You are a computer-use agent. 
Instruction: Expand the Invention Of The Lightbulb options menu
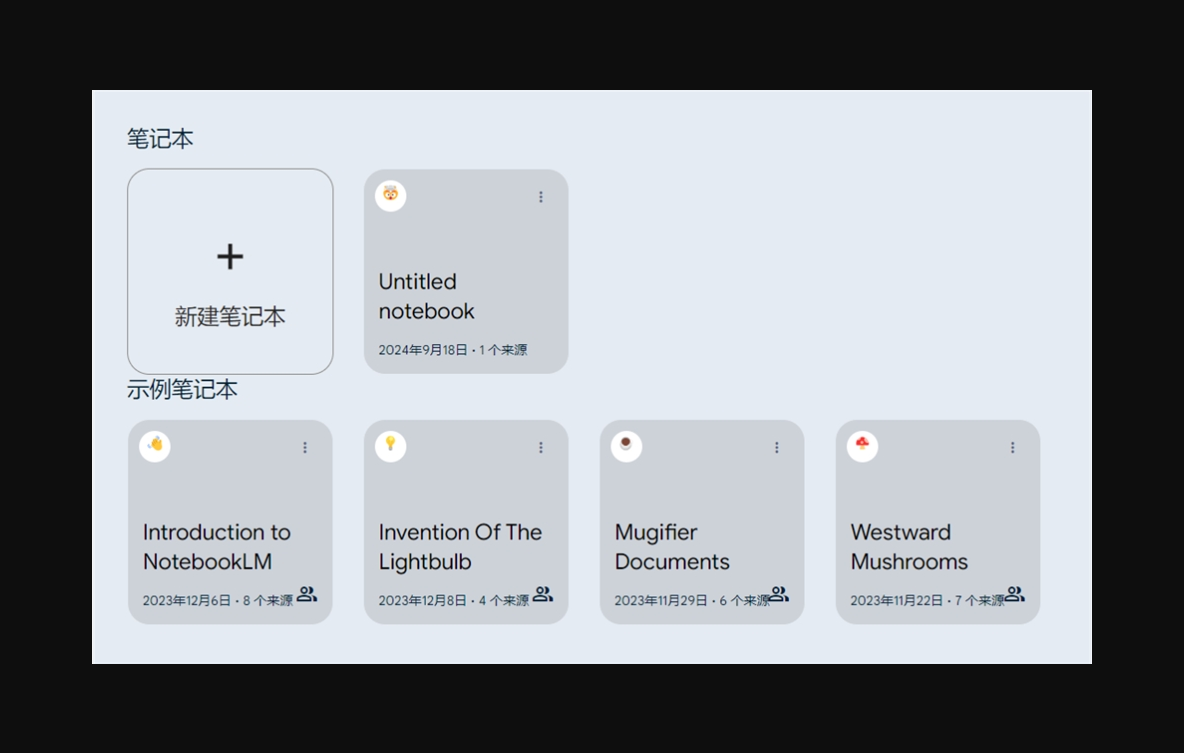click(541, 448)
